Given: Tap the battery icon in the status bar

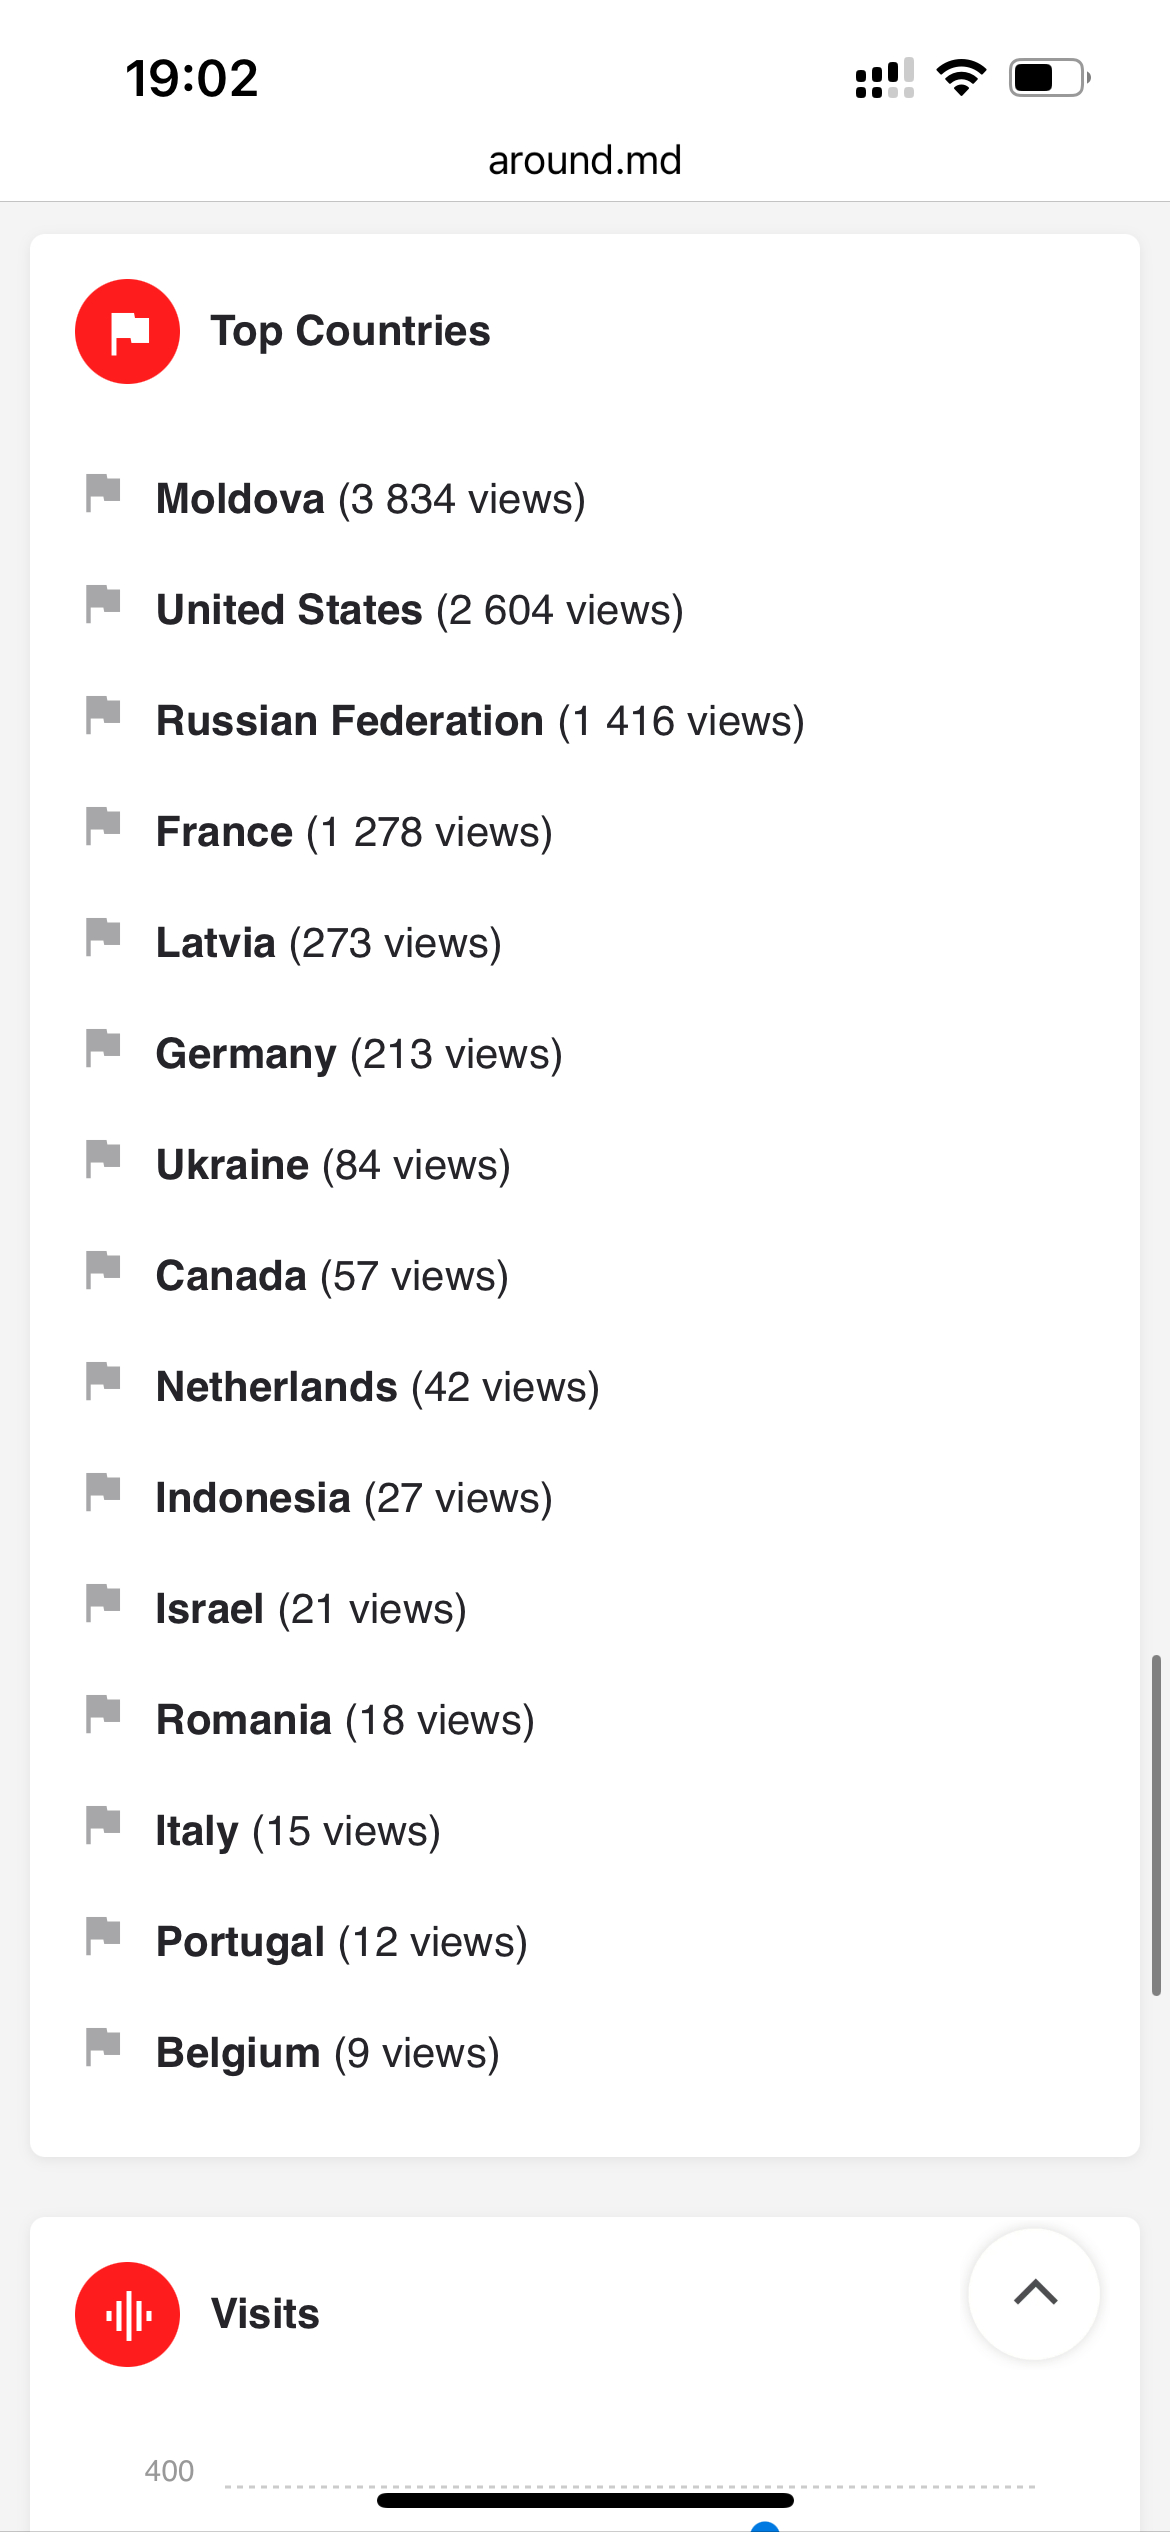Looking at the screenshot, I should point(1049,78).
